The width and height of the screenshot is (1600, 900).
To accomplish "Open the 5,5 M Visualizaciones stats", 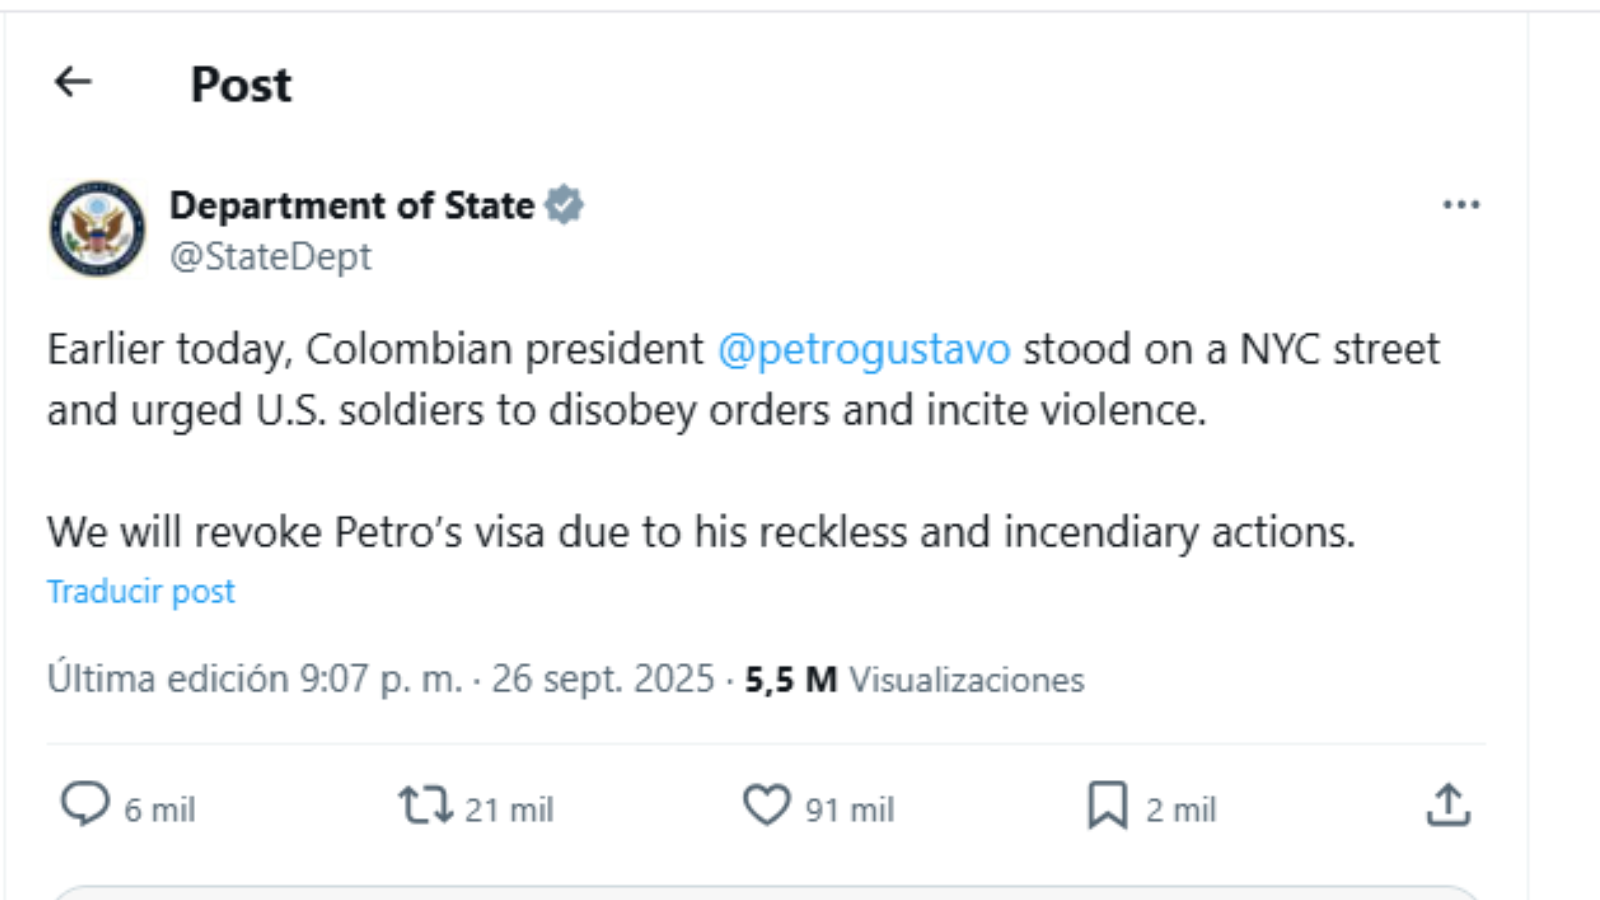I will (914, 680).
